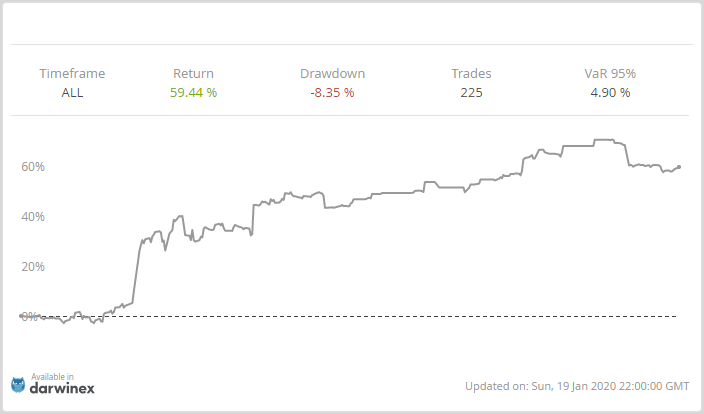Viewport: 704px width, 414px height.
Task: Select the 59.44 % return value
Action: click(x=193, y=93)
